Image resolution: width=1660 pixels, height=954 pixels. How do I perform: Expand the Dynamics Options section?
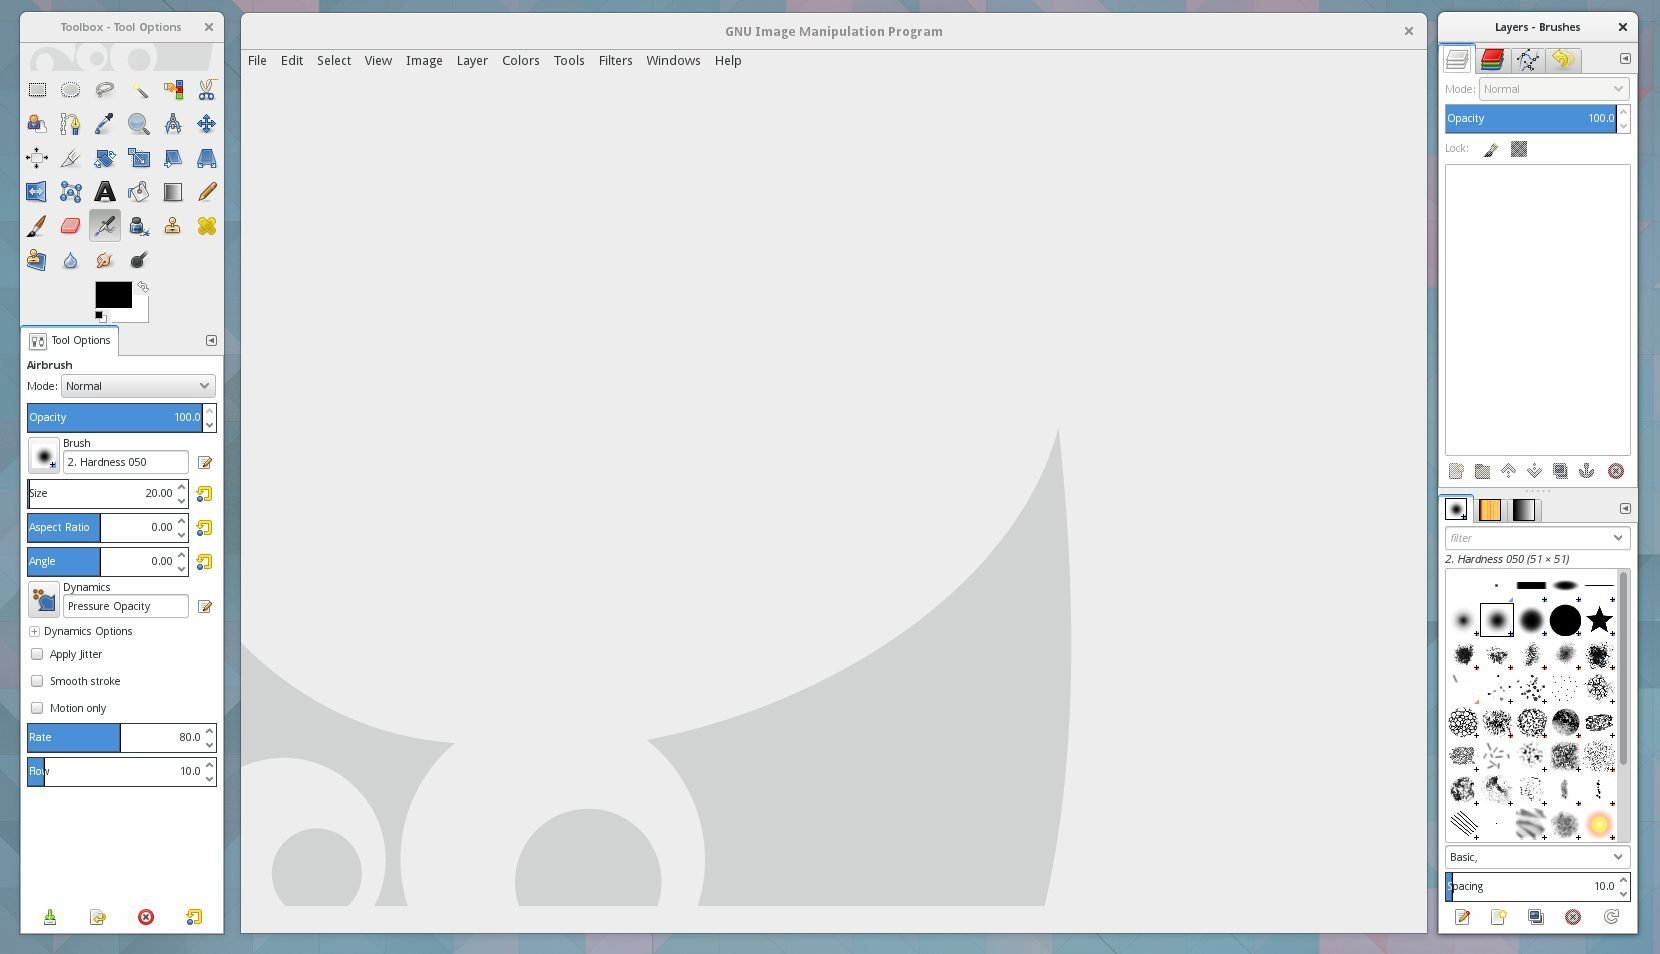[x=34, y=632]
